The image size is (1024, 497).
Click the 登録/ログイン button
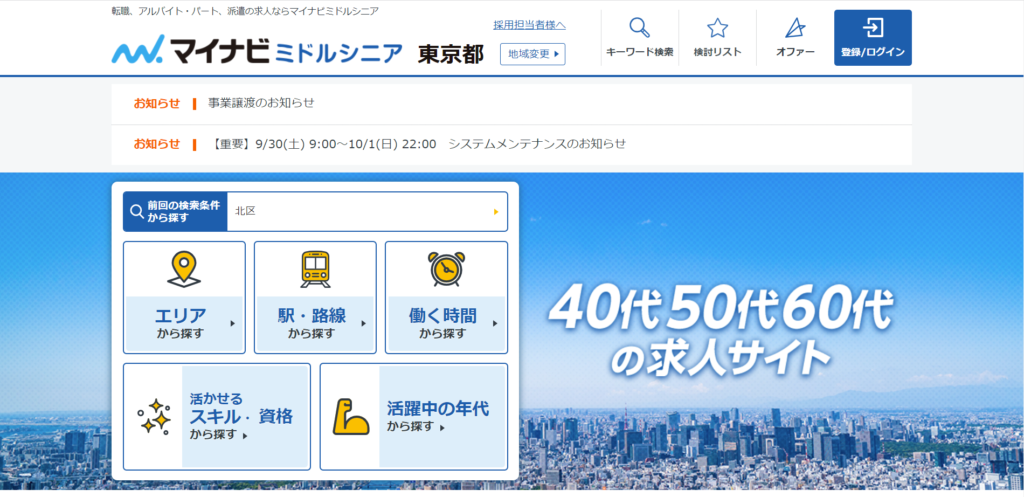[872, 38]
